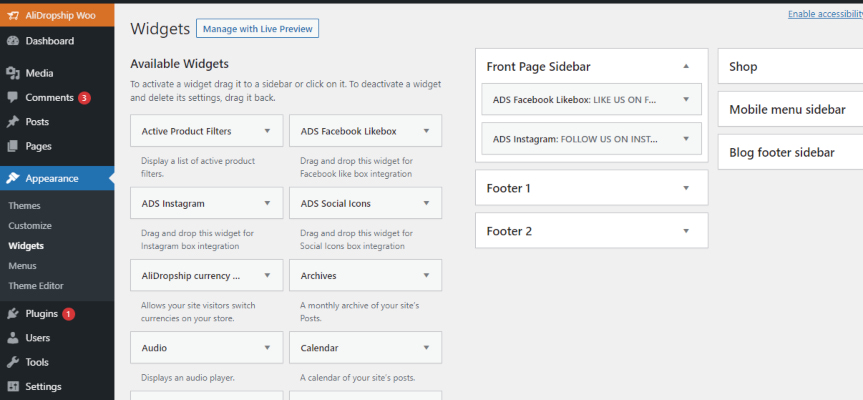The height and width of the screenshot is (400, 863).
Task: Click the Enable accessibility mode link
Action: [824, 14]
